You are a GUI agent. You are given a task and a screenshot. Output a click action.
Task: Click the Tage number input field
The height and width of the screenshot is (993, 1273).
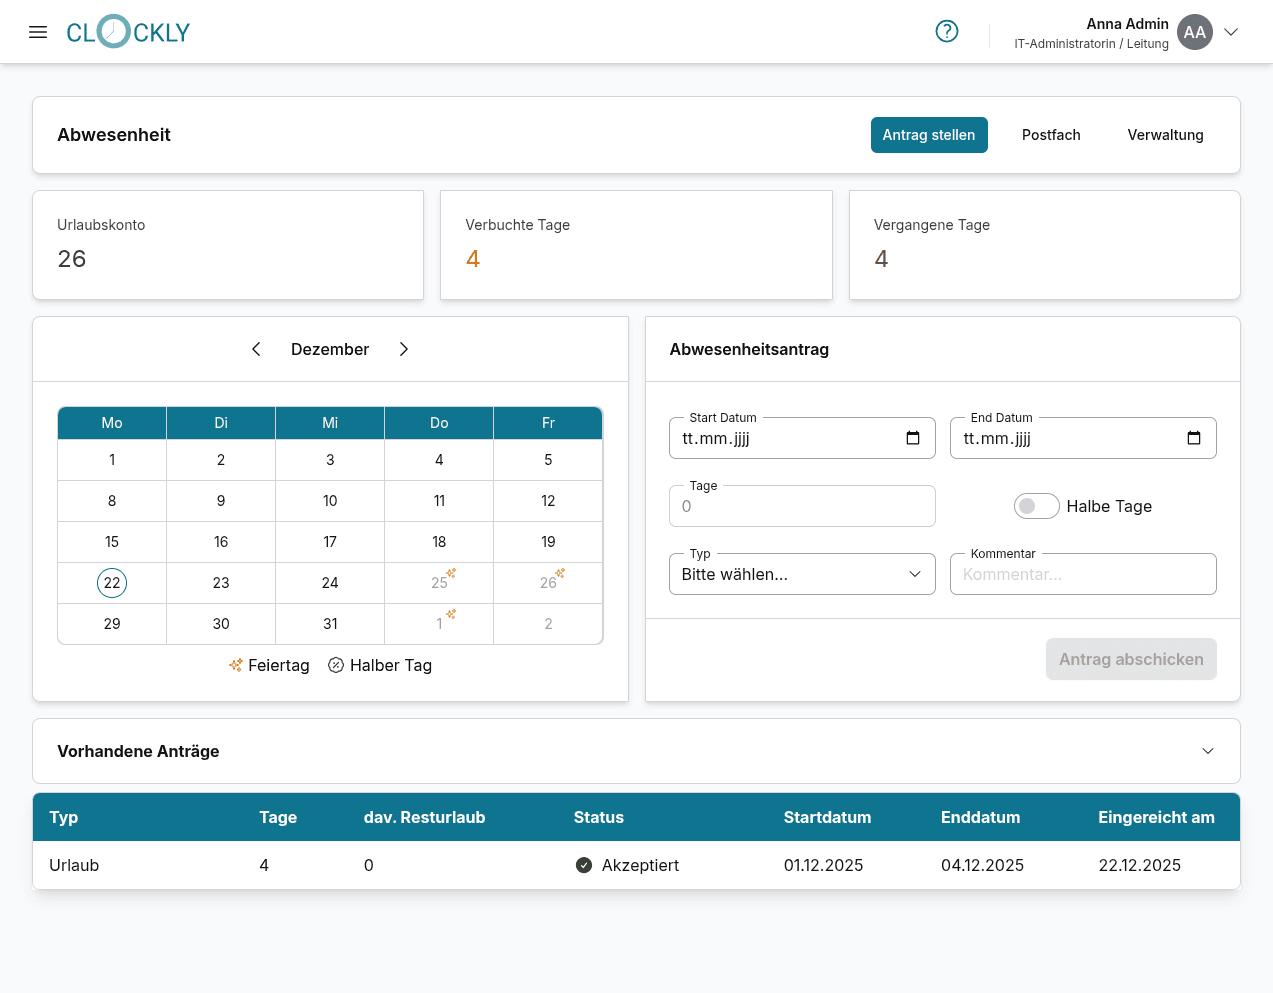pos(802,506)
